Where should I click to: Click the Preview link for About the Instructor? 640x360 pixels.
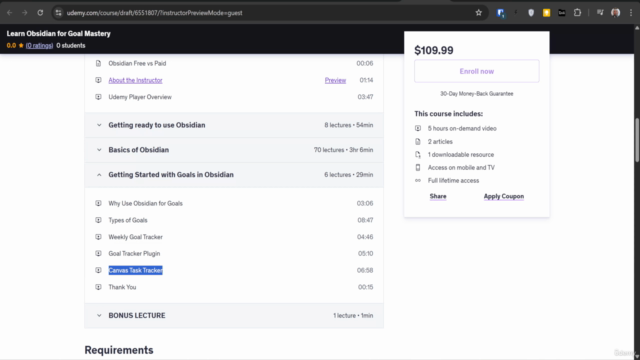coord(335,80)
